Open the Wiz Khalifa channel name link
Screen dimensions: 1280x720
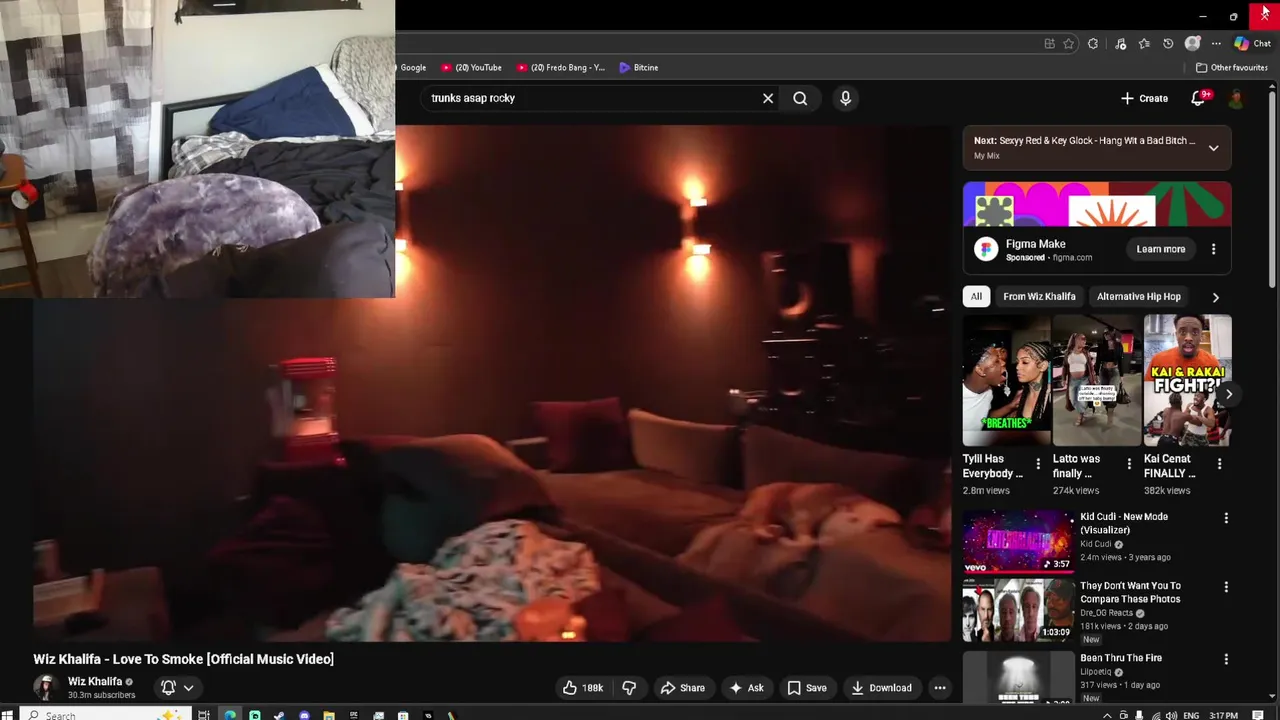pos(95,682)
